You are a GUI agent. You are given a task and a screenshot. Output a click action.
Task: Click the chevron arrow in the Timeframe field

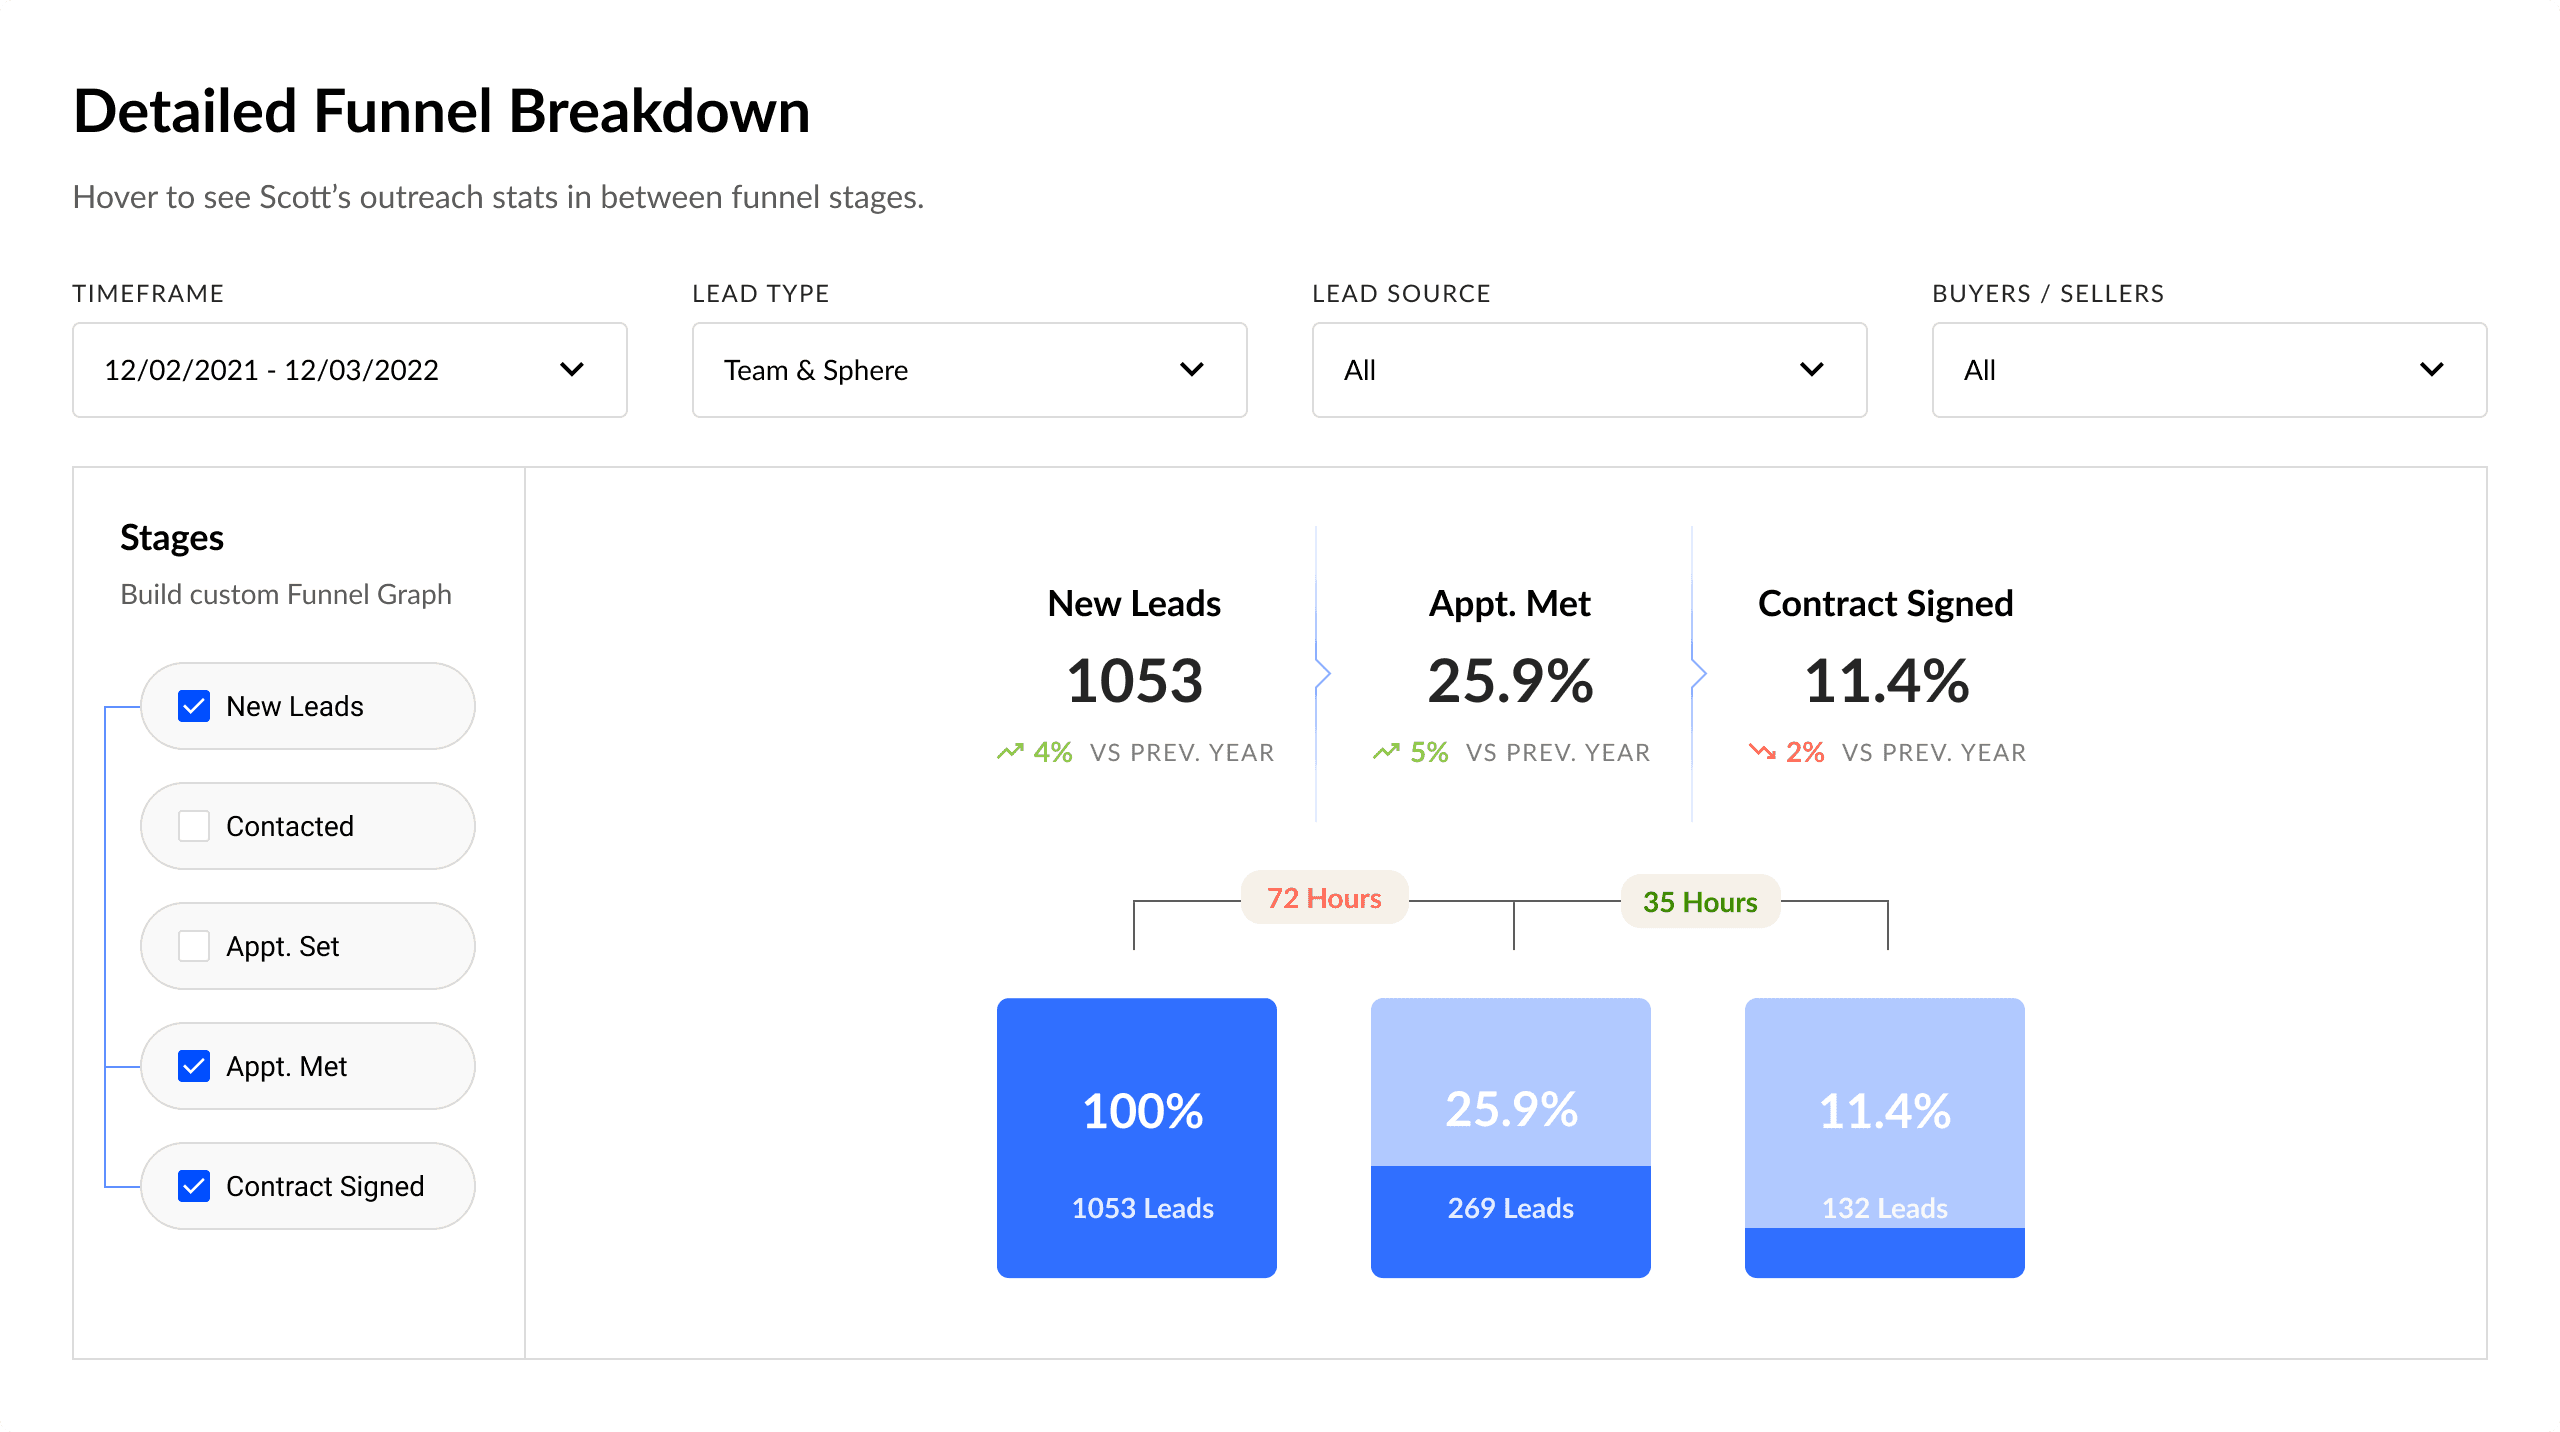pyautogui.click(x=572, y=370)
